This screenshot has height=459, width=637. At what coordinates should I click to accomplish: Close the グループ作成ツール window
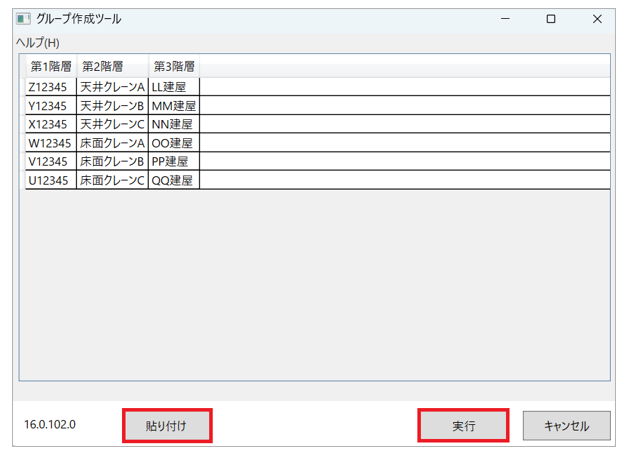point(597,19)
